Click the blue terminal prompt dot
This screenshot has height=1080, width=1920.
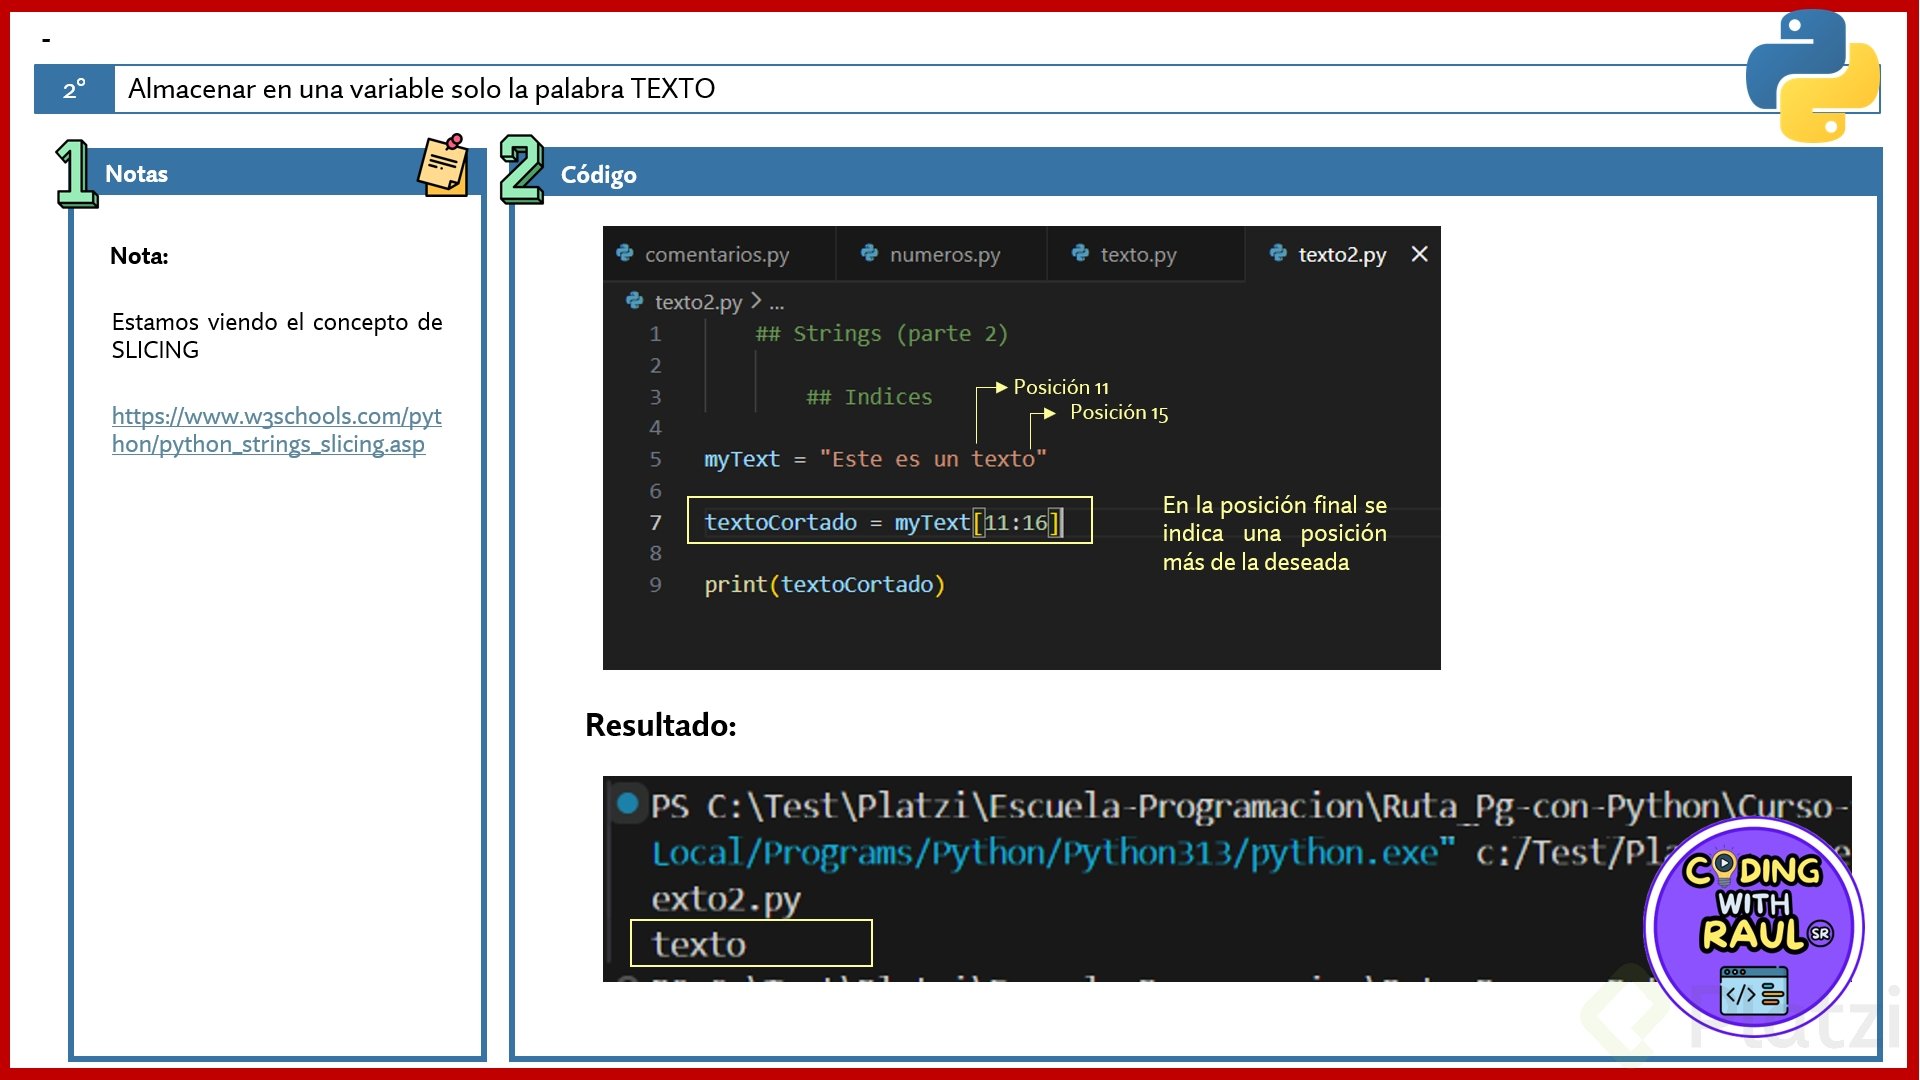point(627,803)
